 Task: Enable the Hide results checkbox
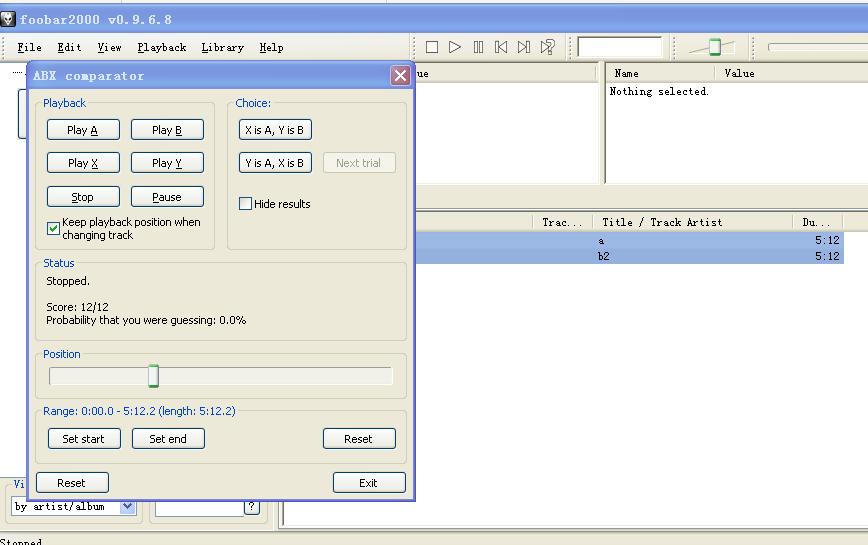[245, 204]
